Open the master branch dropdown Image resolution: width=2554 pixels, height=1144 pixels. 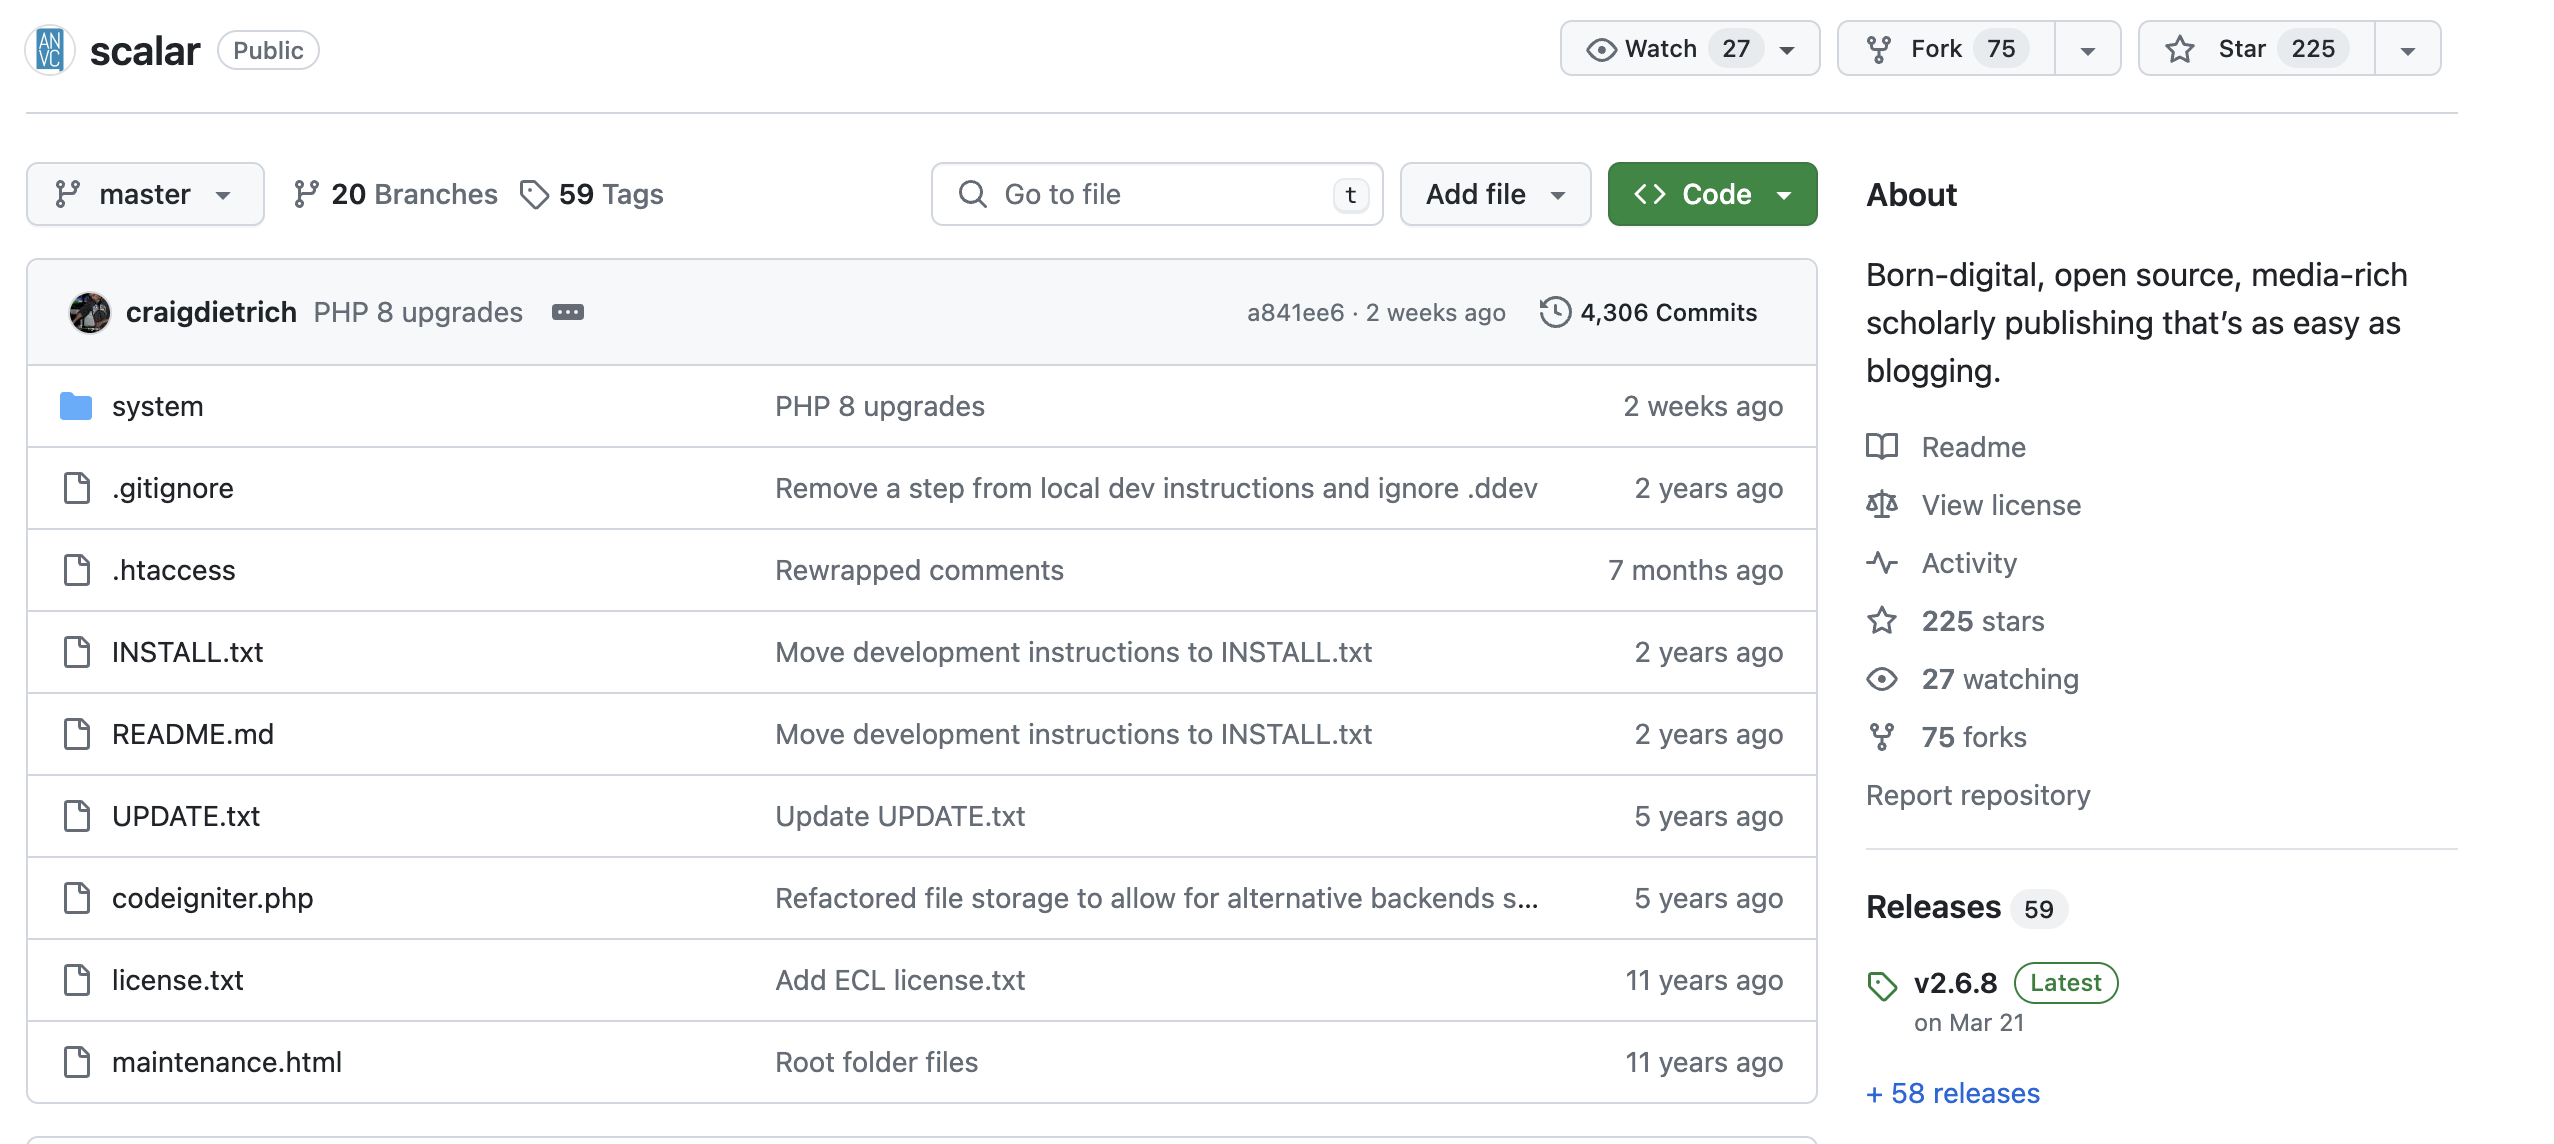(x=145, y=193)
